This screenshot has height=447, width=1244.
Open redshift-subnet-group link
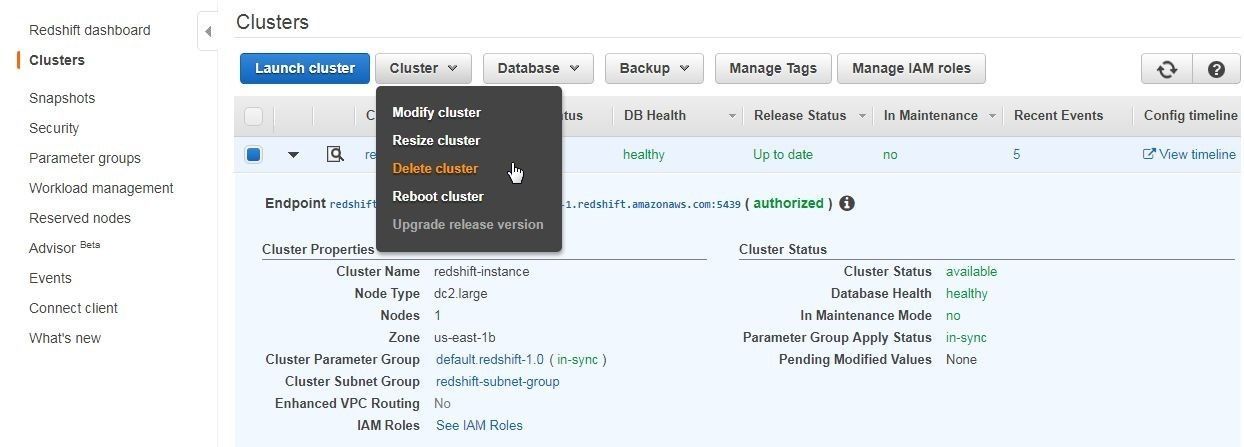498,381
